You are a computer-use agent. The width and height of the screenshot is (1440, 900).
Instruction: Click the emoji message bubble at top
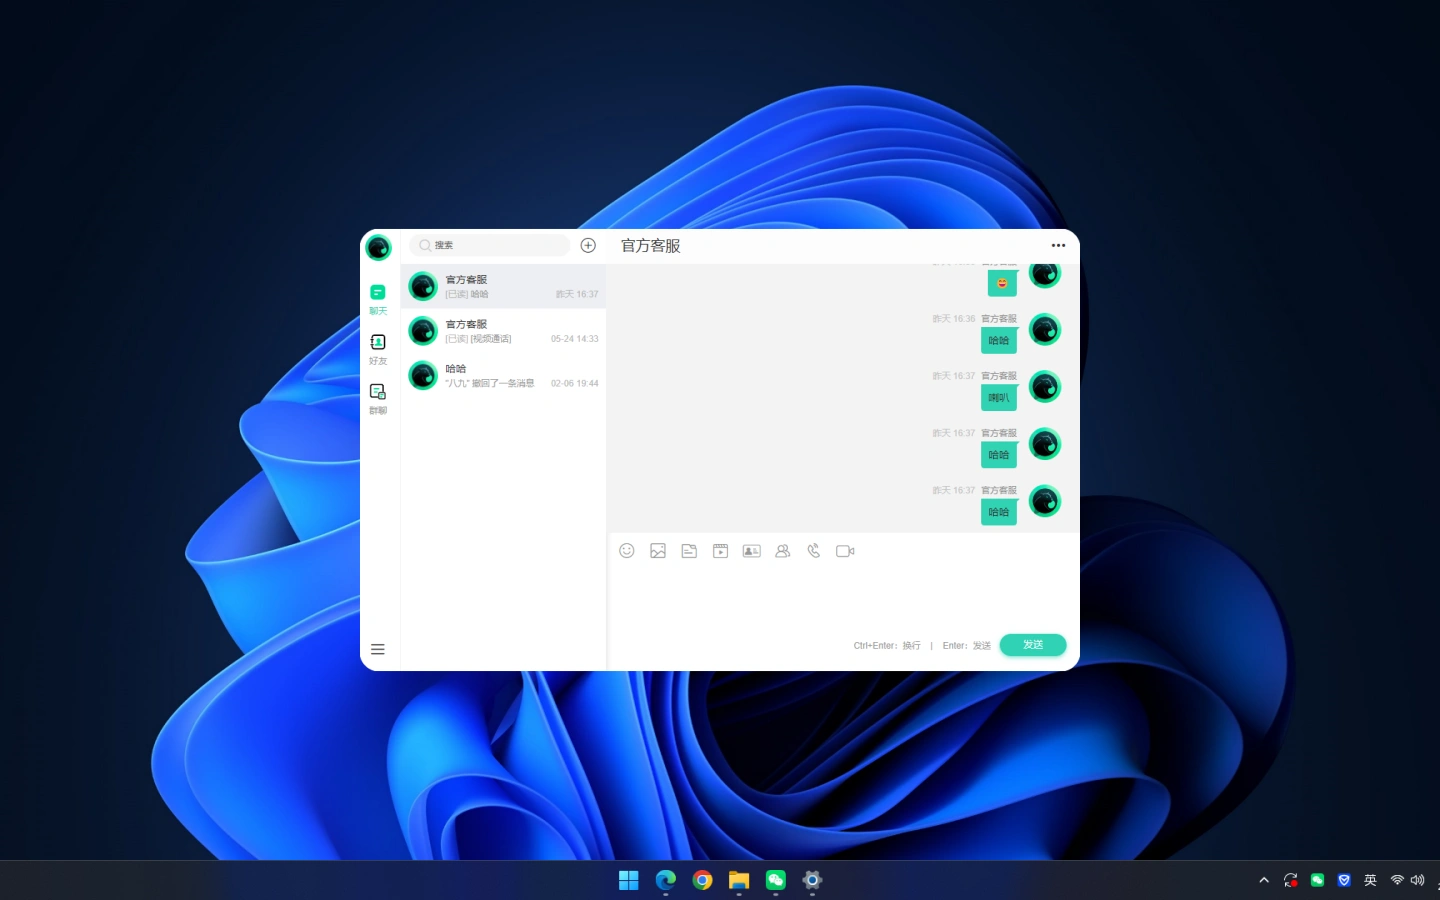pyautogui.click(x=1002, y=283)
